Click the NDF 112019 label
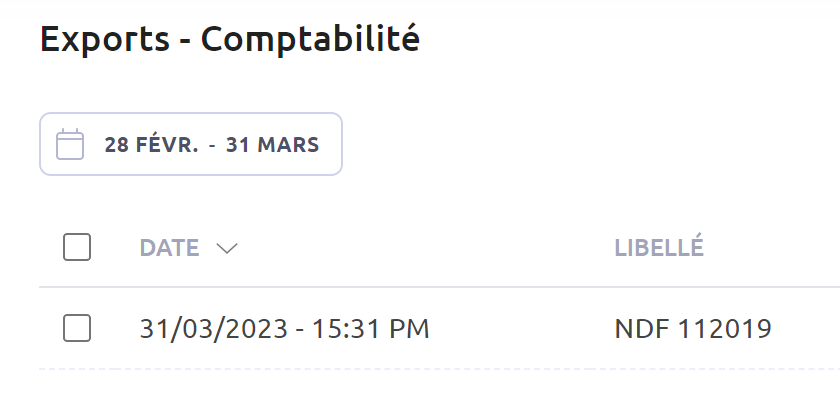Screen dimensions: 840x395 pos(693,329)
